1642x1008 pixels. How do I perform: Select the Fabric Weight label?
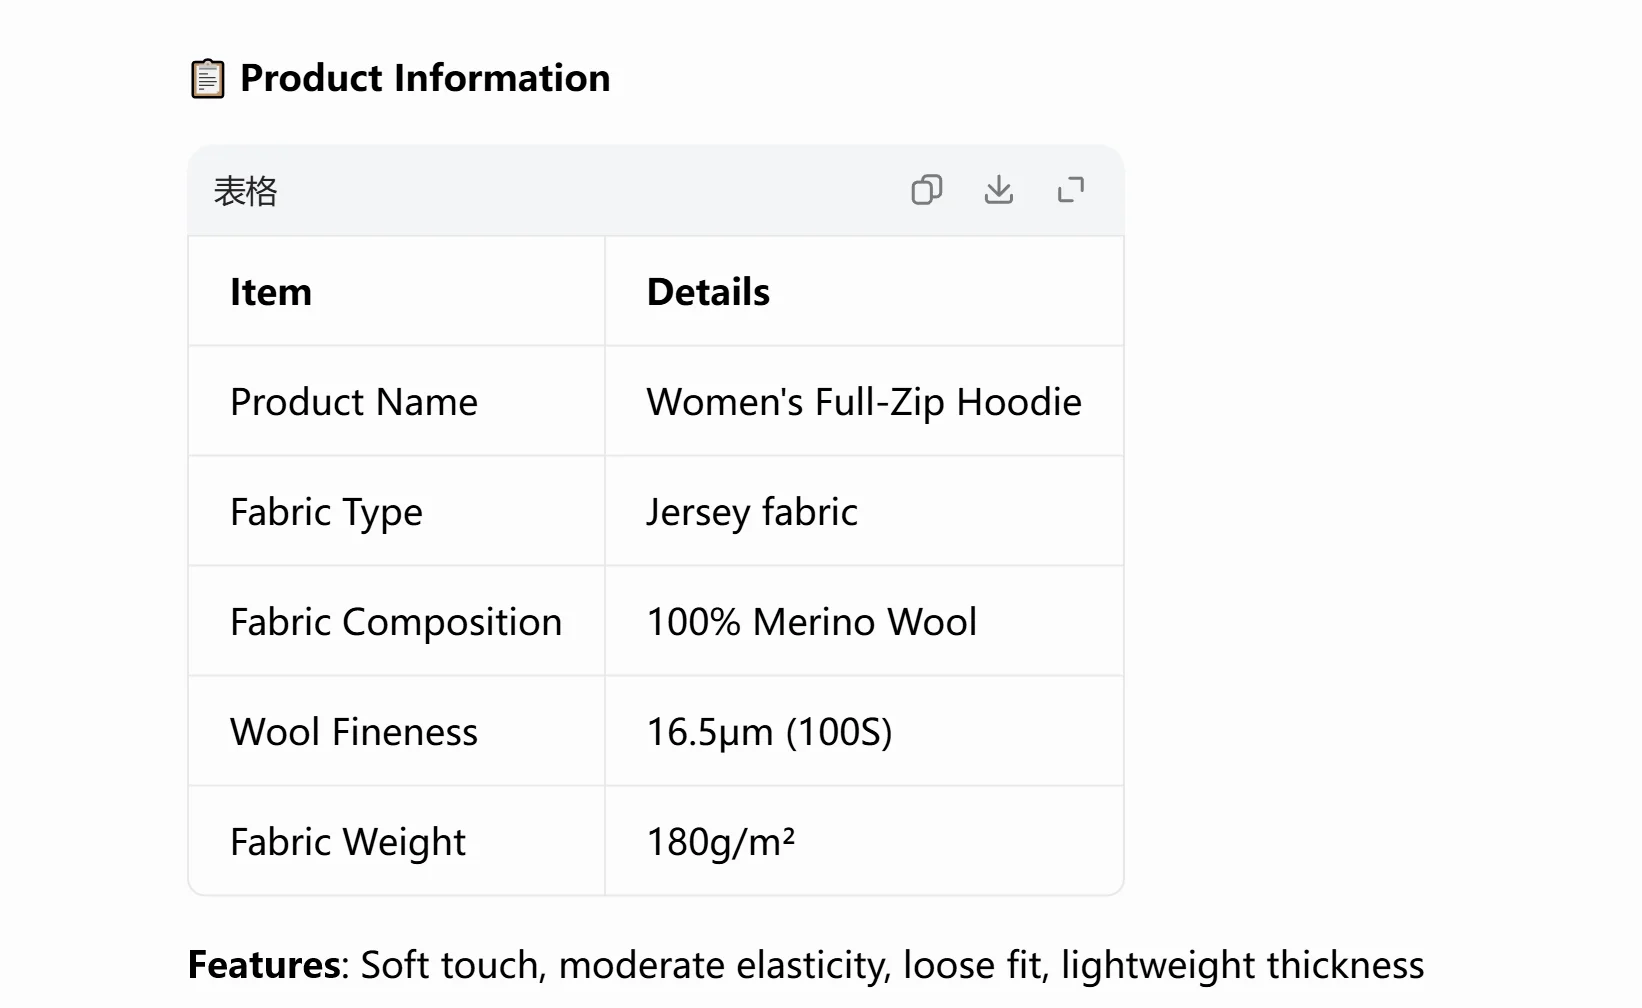point(348,842)
